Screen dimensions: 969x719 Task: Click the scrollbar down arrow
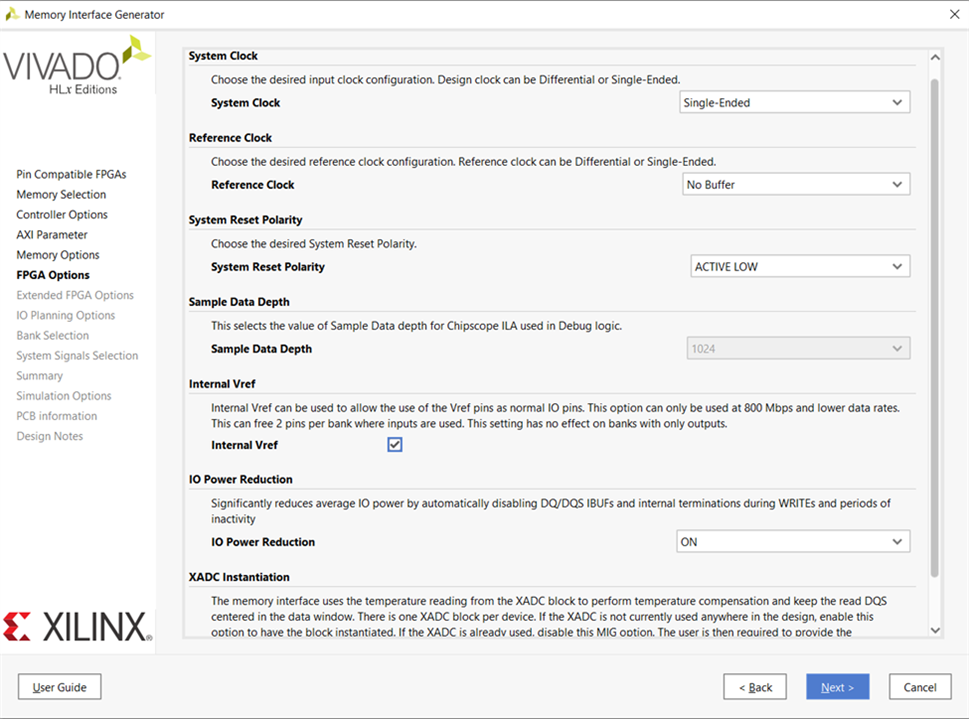click(935, 630)
